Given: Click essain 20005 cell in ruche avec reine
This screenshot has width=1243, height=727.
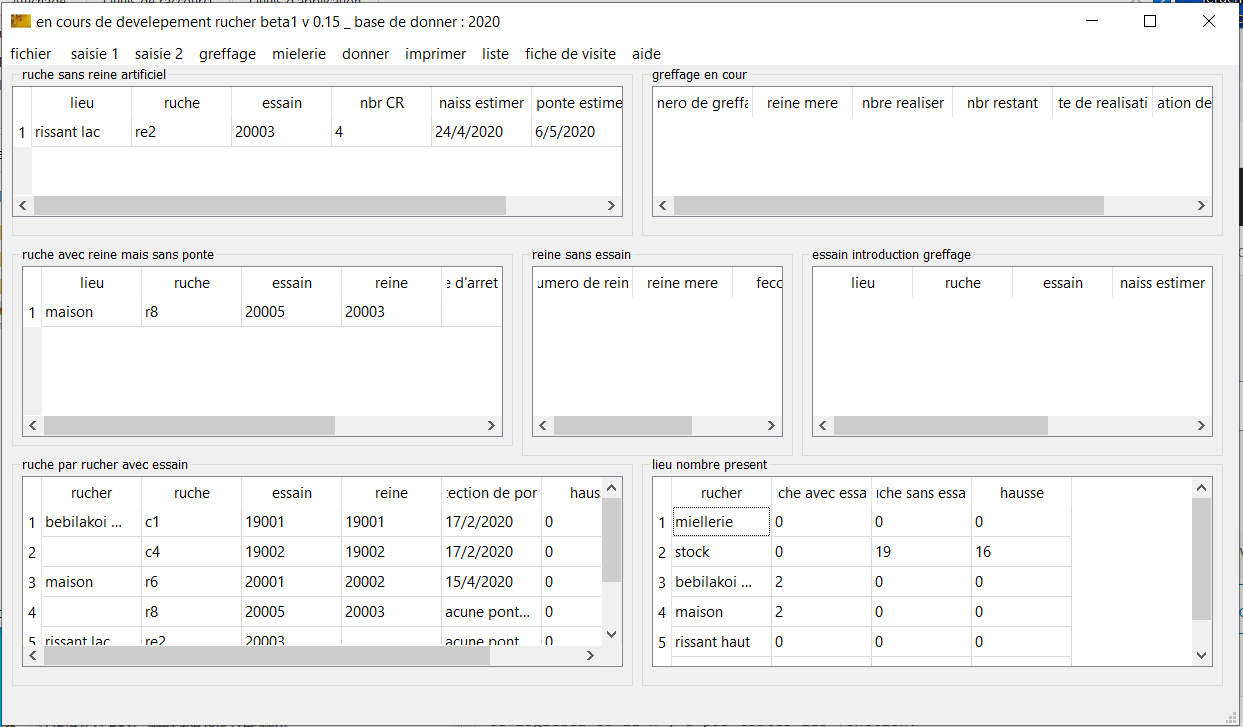Looking at the screenshot, I should click(291, 312).
